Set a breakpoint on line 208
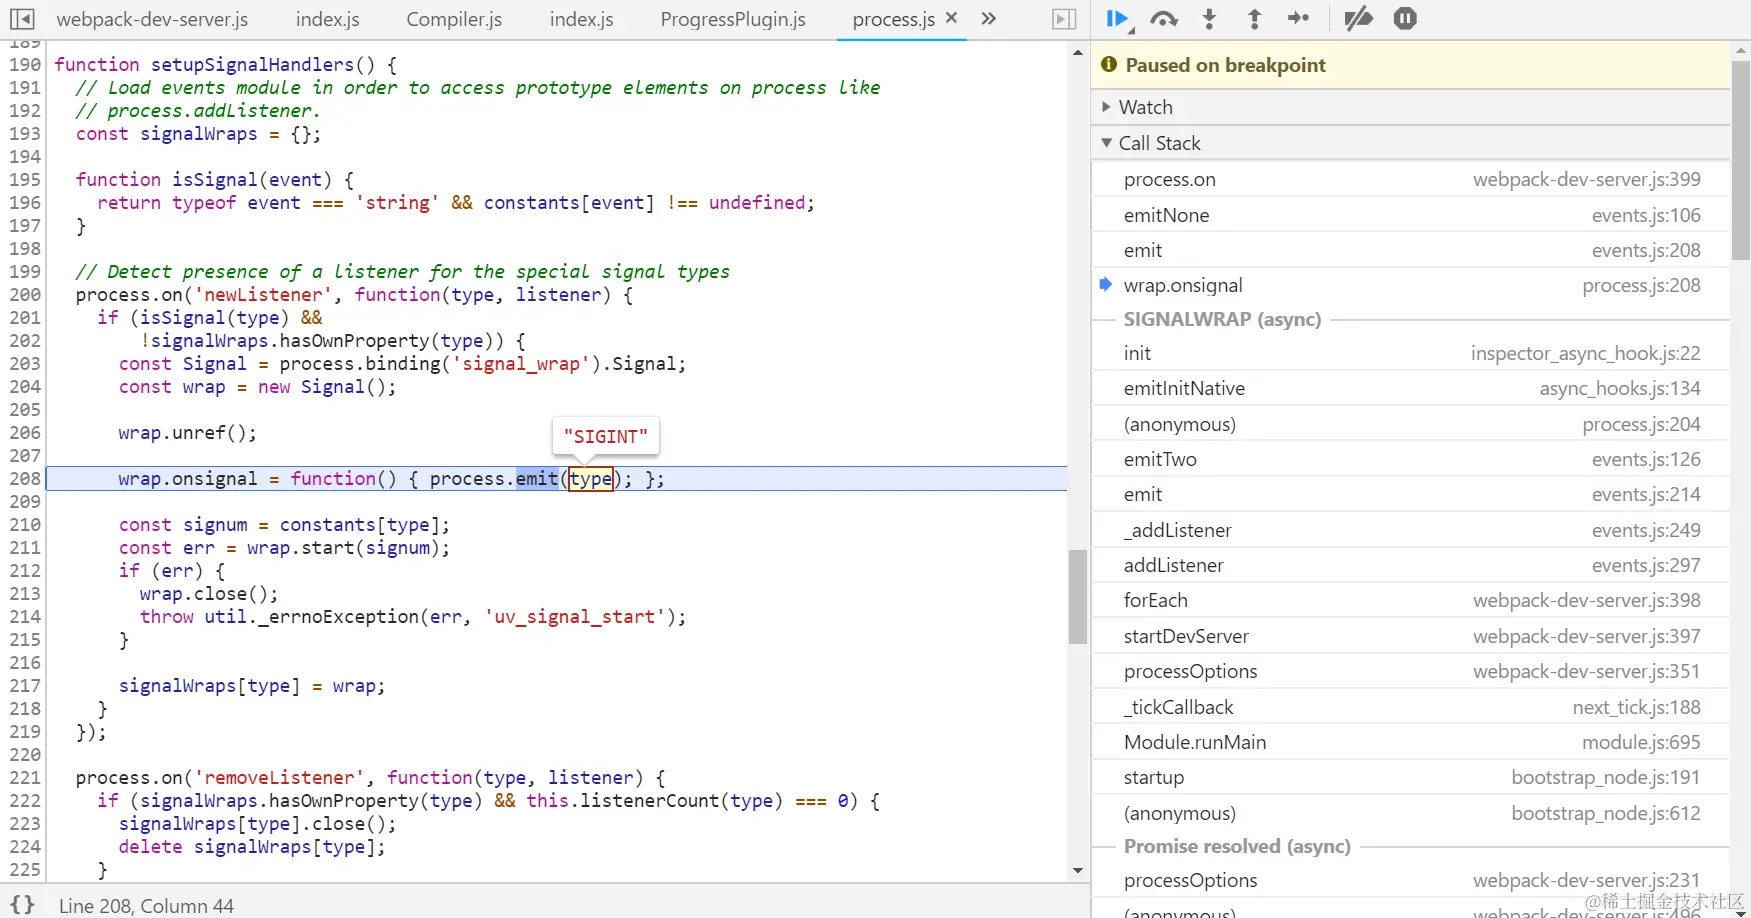This screenshot has height=918, width=1751. coord(25,479)
